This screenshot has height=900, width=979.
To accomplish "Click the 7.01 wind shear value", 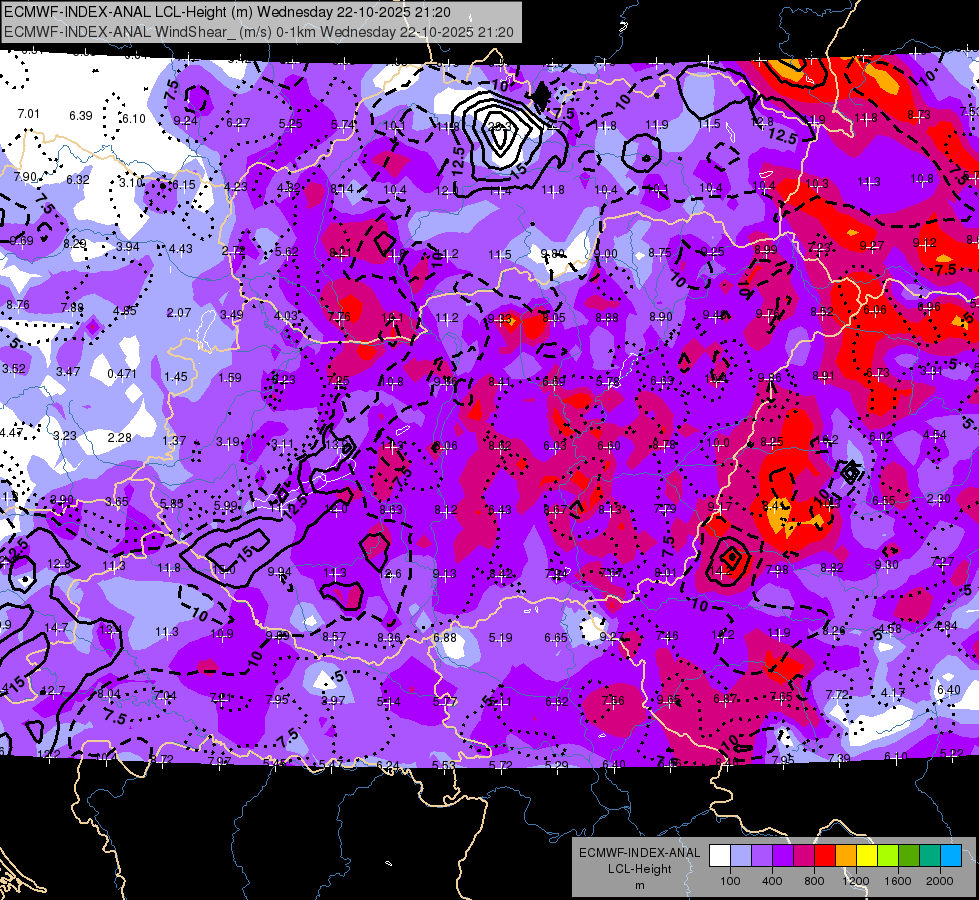I will pos(29,114).
